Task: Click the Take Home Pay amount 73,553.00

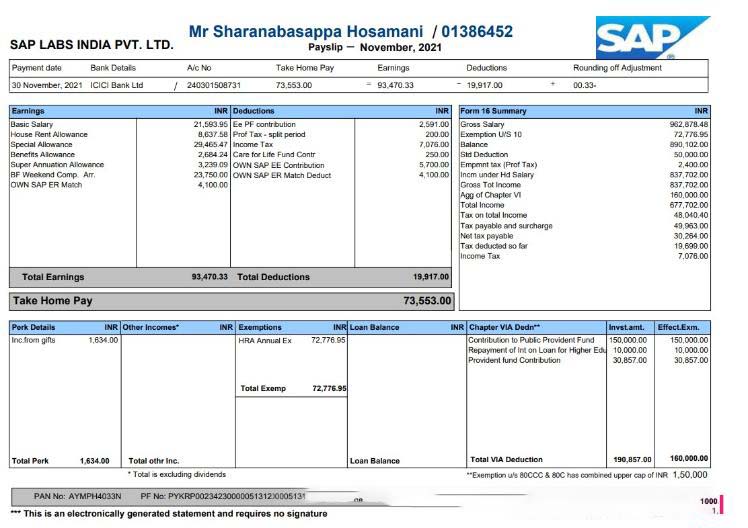Action: point(427,300)
